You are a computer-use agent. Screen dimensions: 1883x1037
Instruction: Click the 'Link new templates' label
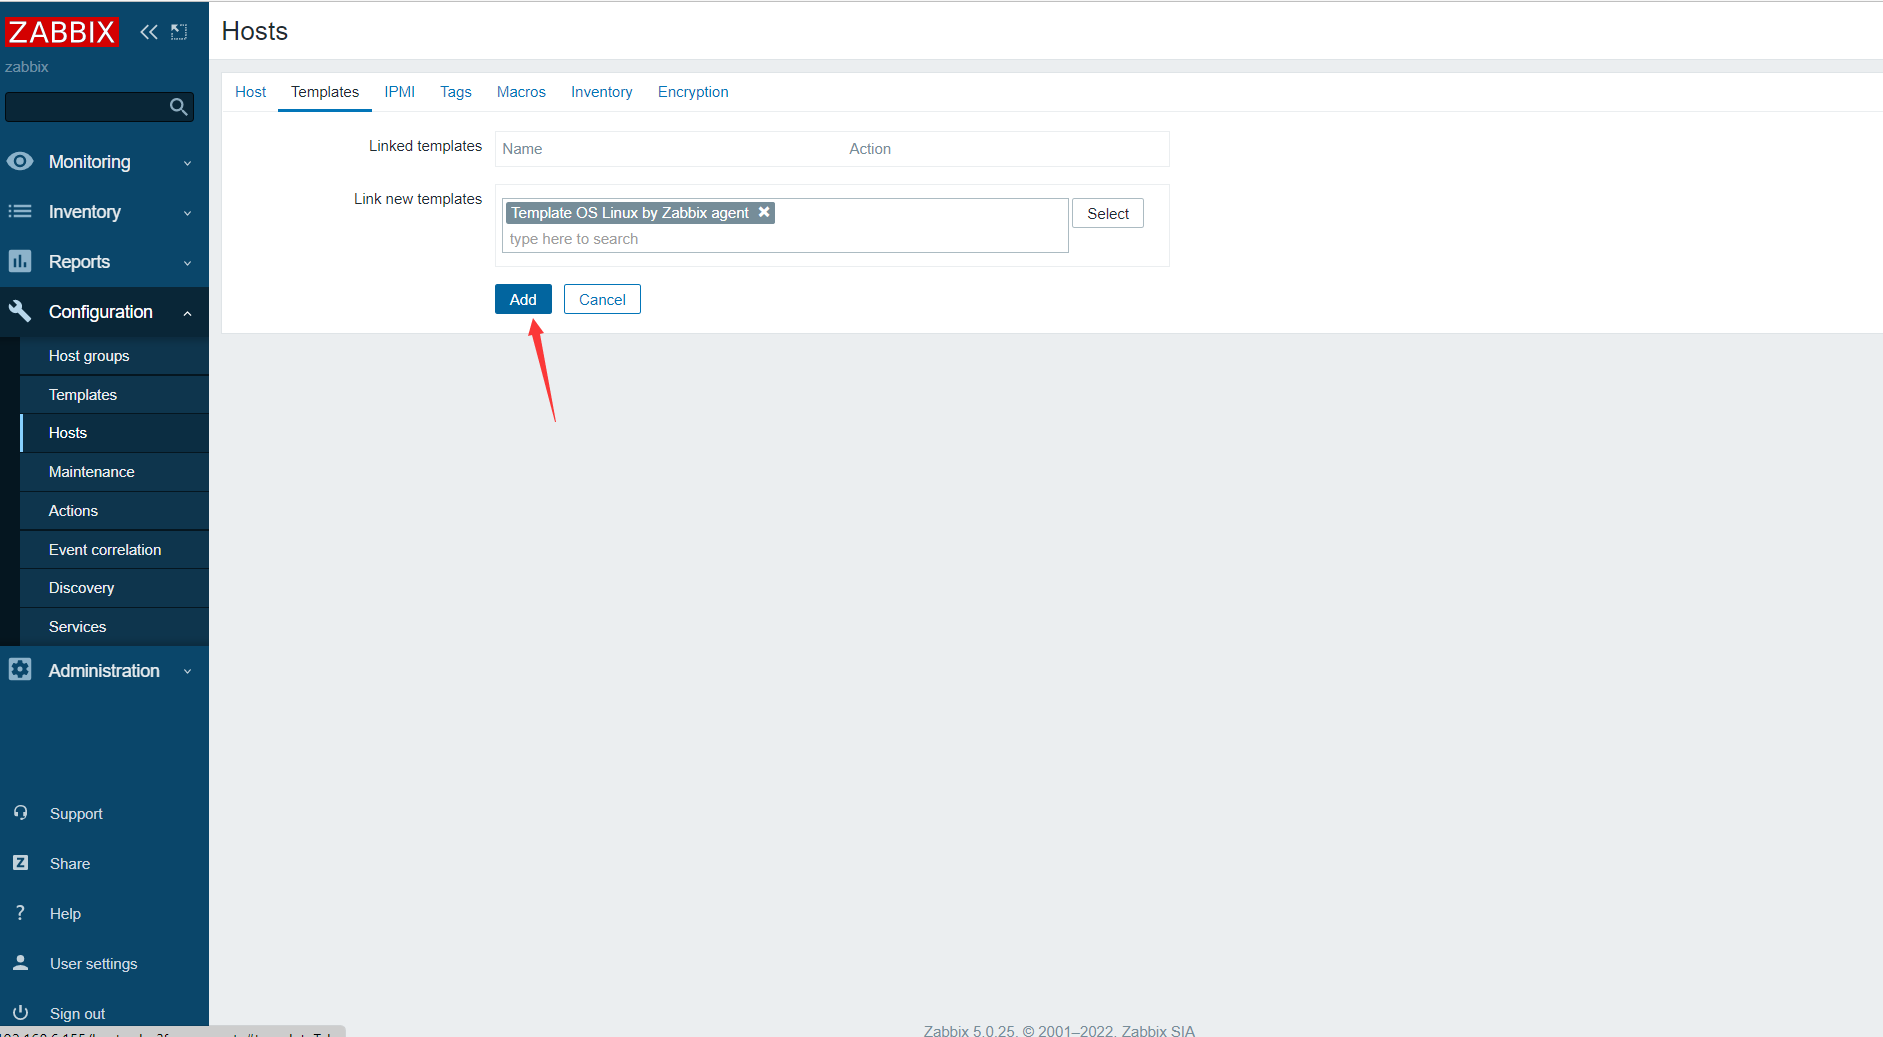pos(418,199)
